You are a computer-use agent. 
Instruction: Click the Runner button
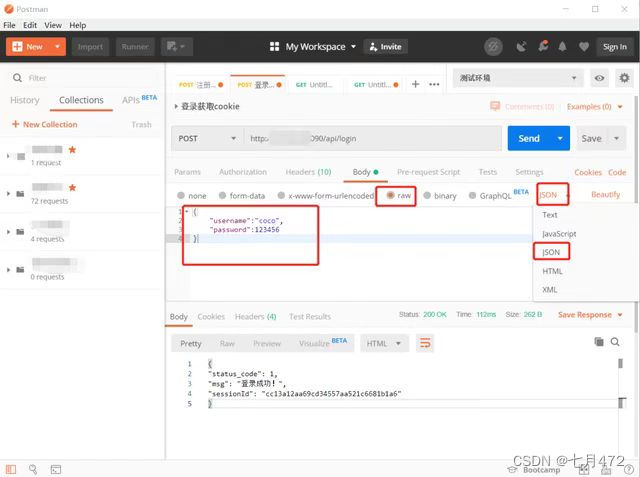(135, 47)
